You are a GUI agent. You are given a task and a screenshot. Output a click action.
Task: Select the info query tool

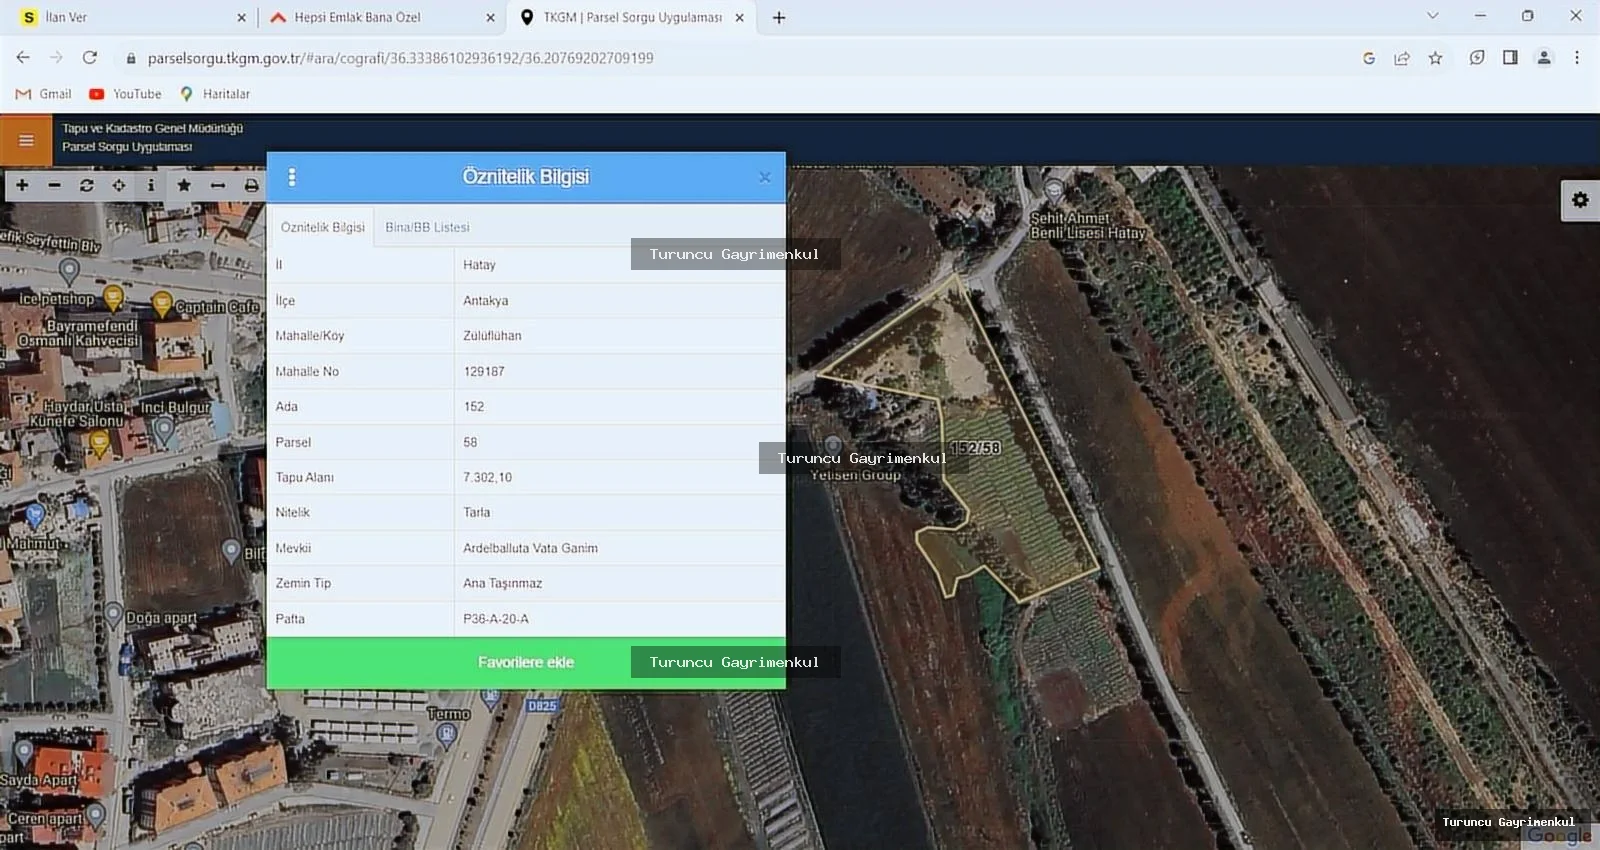151,185
